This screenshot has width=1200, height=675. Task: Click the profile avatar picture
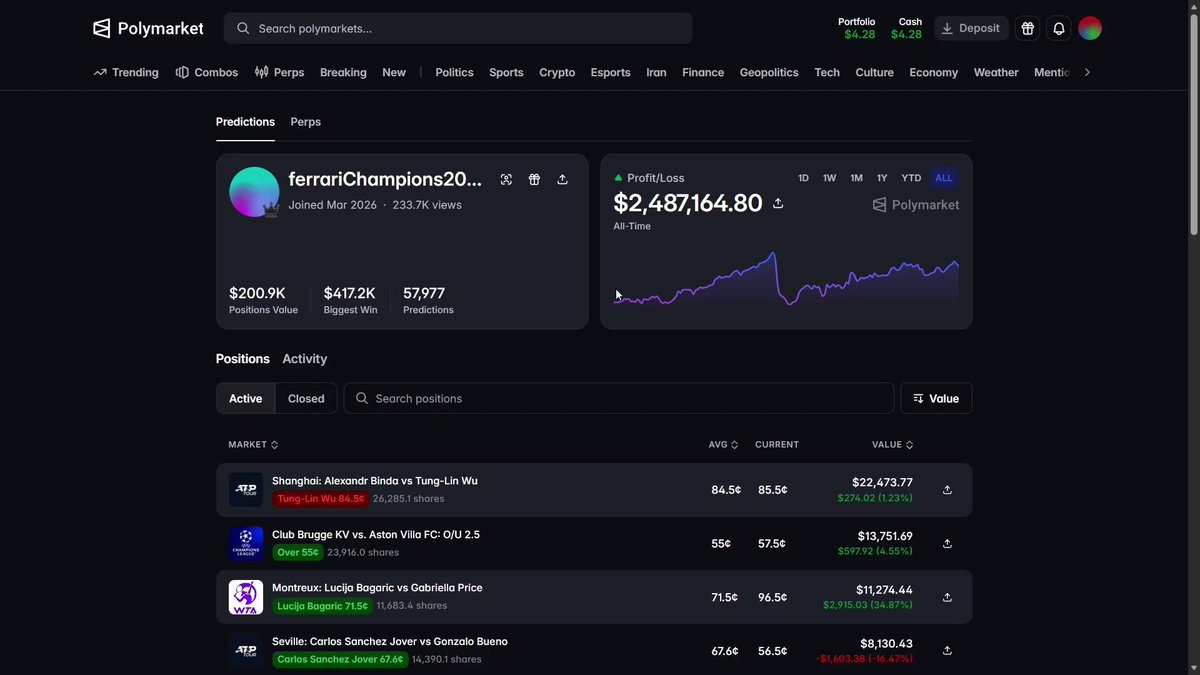point(254,192)
